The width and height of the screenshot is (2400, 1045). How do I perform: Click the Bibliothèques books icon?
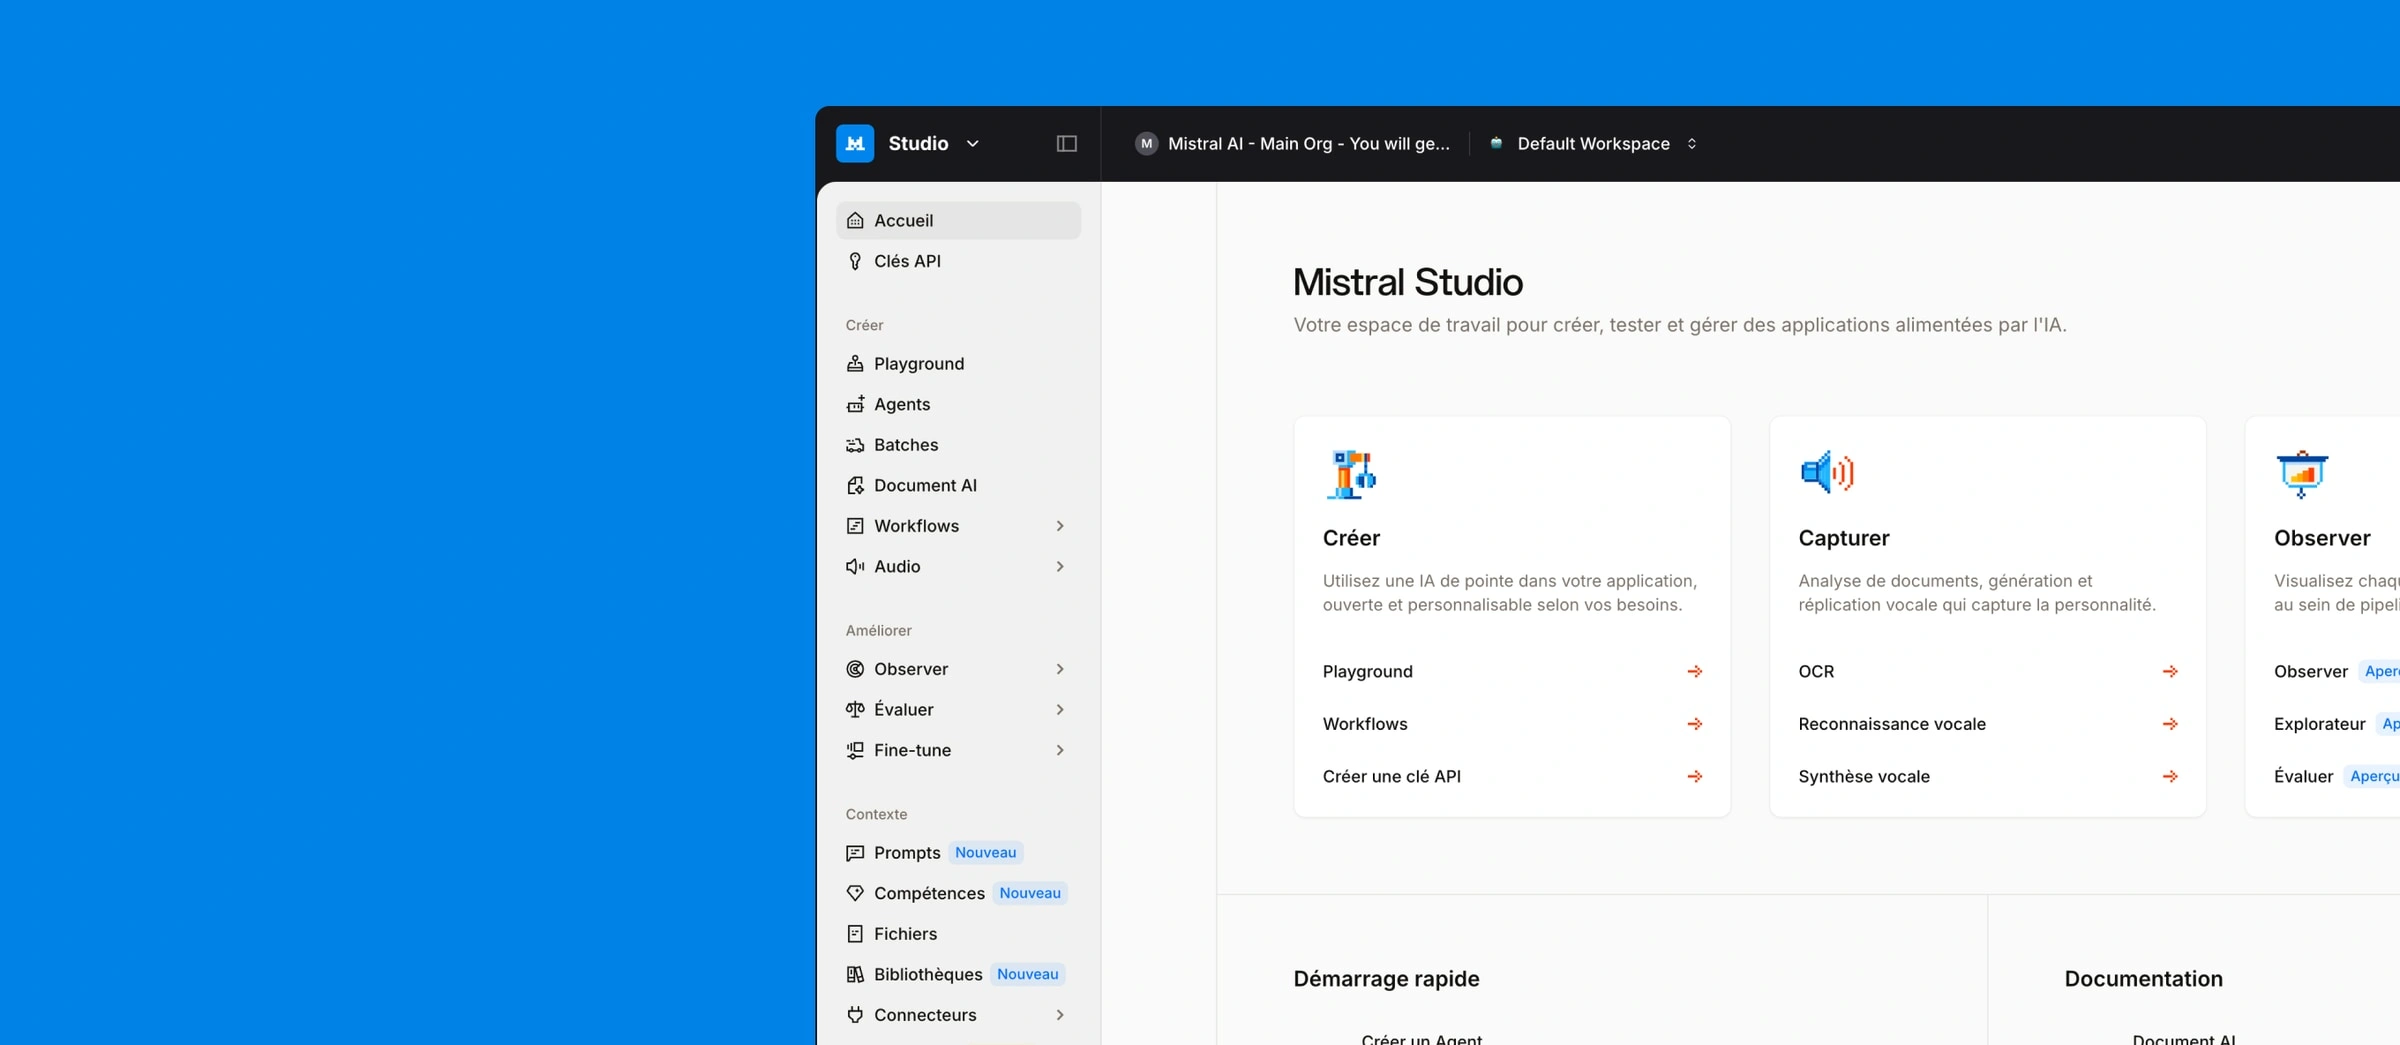855,974
